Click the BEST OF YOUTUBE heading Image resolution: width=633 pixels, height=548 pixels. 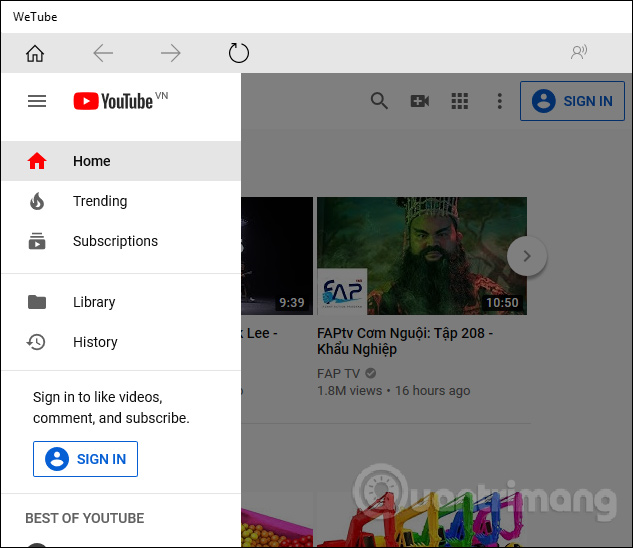click(x=84, y=518)
